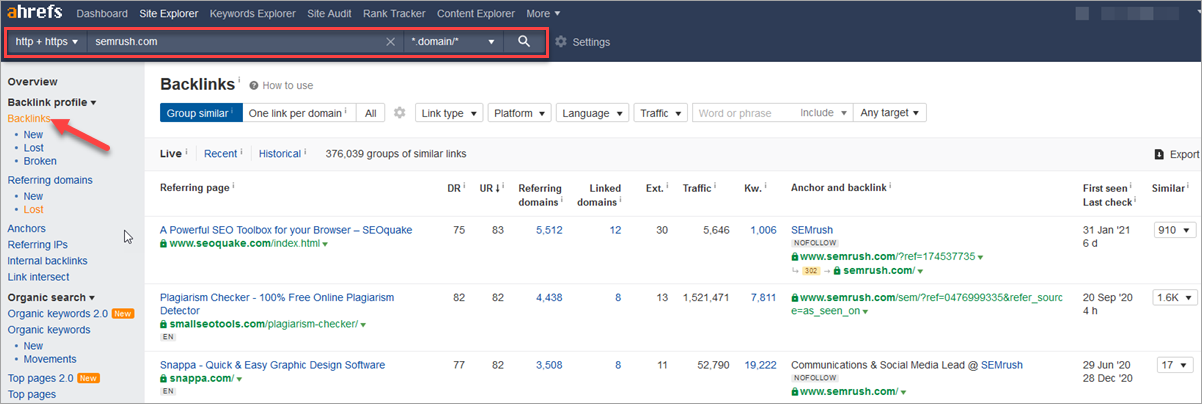This screenshot has height=404, width=1202.
Task: Open the Include dropdown
Action: pyautogui.click(x=824, y=113)
